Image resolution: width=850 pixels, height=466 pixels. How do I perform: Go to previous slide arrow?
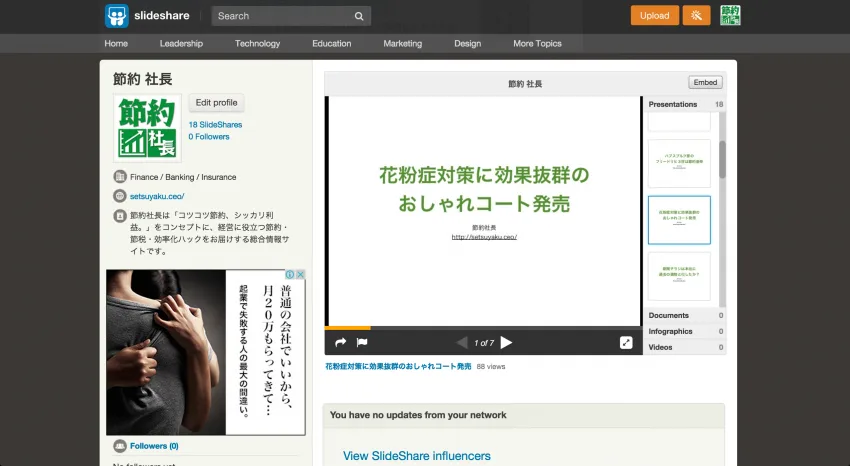click(x=462, y=342)
